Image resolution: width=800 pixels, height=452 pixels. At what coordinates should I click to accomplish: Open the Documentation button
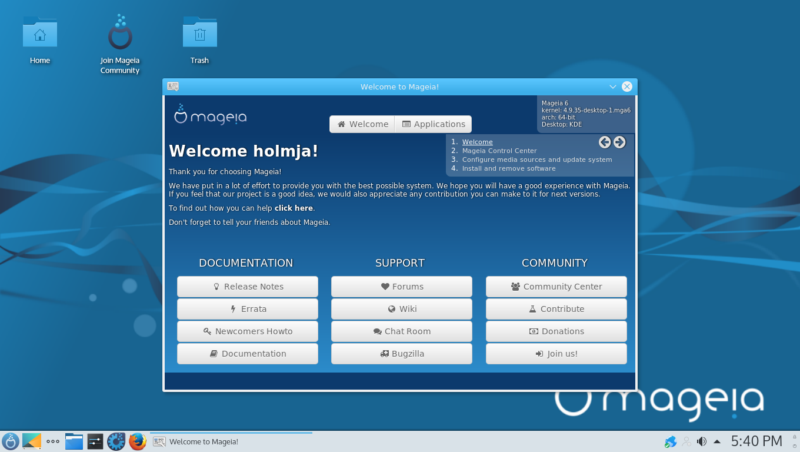click(x=247, y=354)
